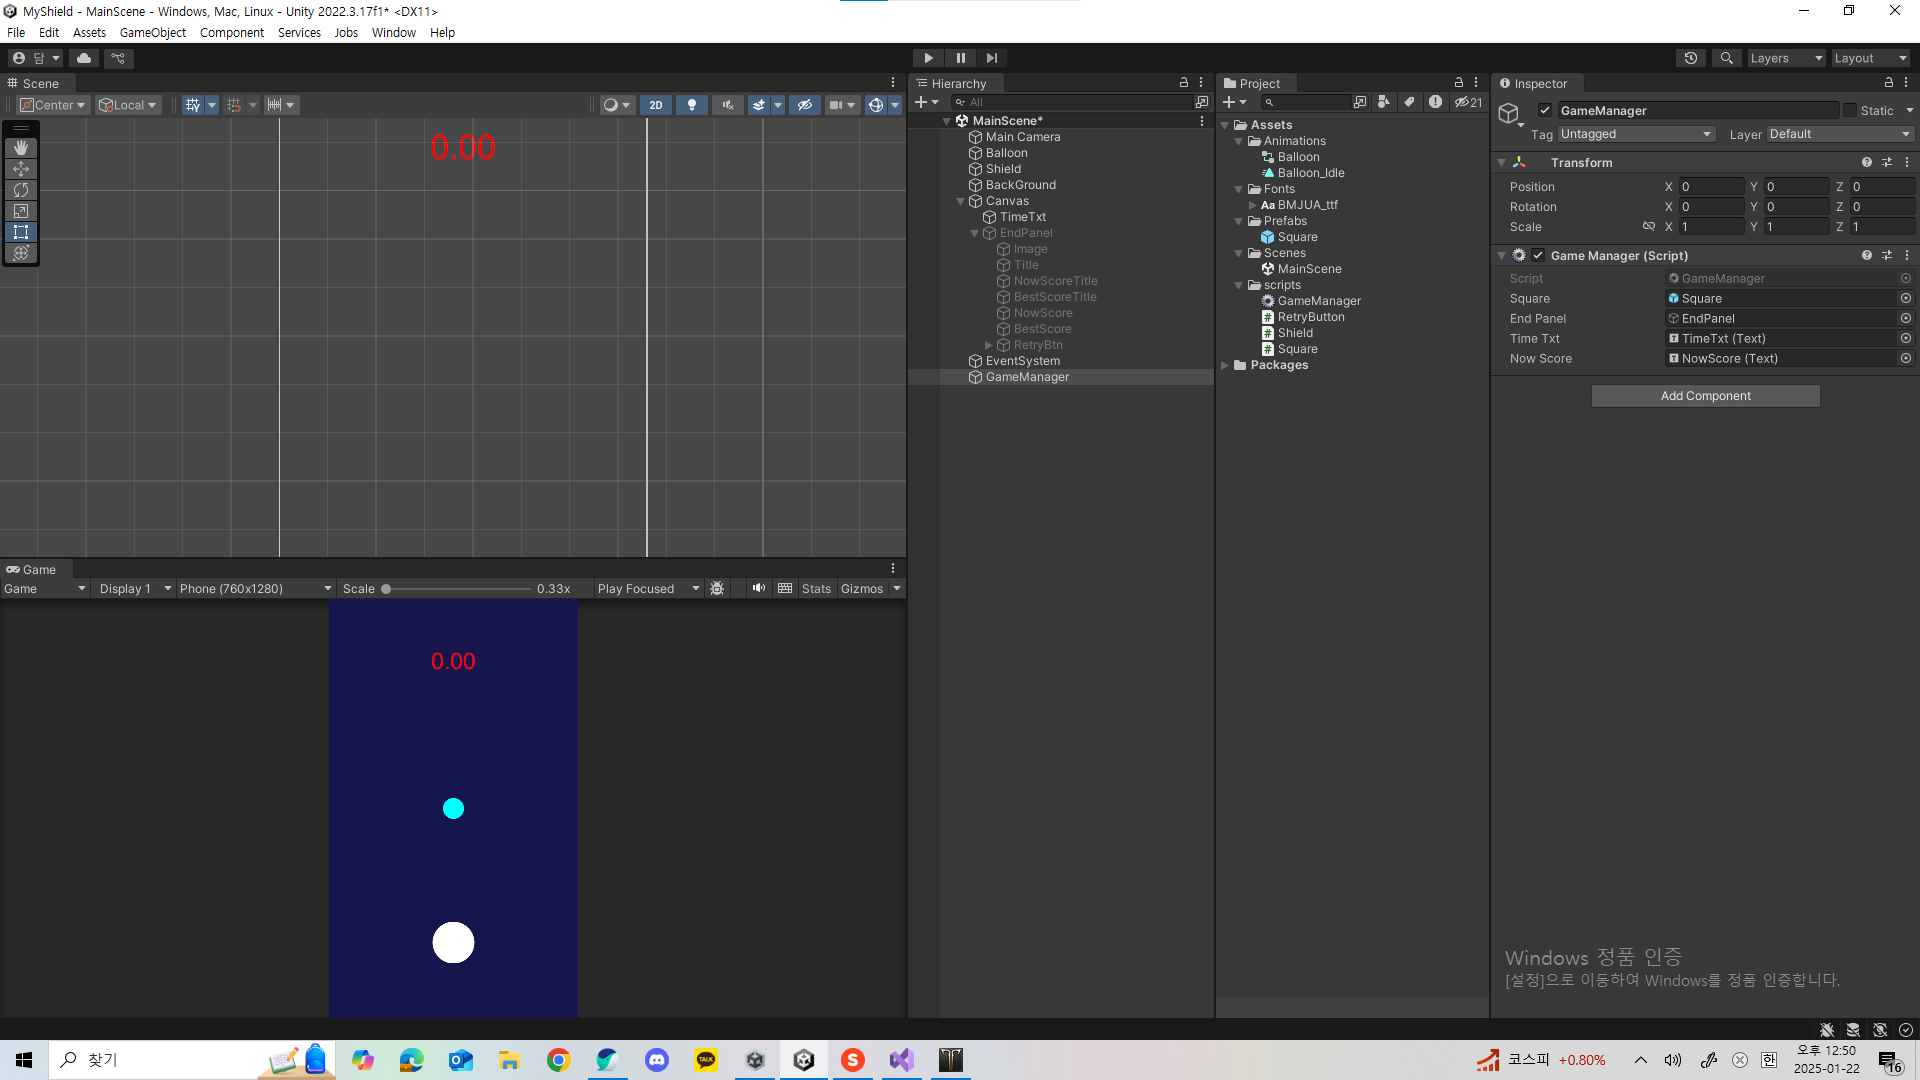The width and height of the screenshot is (1920, 1080).
Task: Select the Rect tool in Scene view
Action: 21,232
